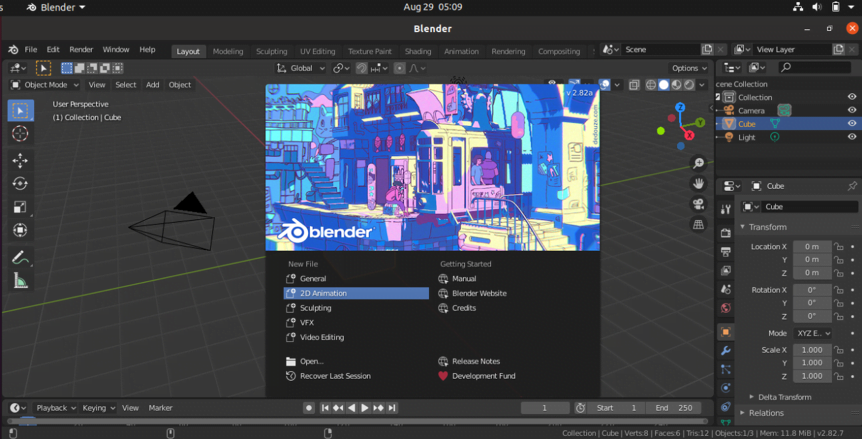Open the Object Mode dropdown
The height and width of the screenshot is (439, 862).
[x=45, y=85]
